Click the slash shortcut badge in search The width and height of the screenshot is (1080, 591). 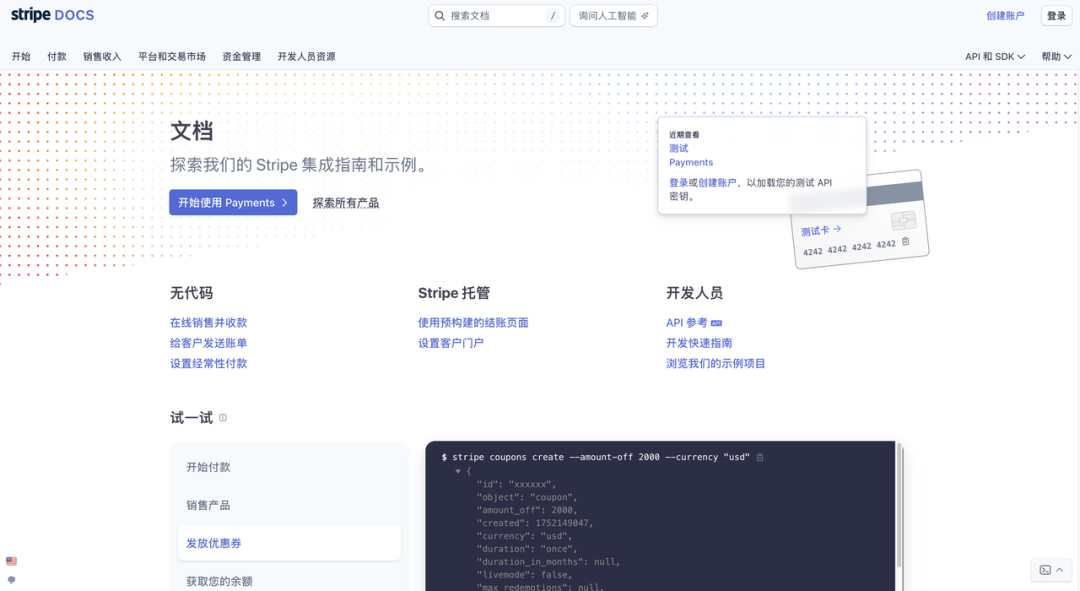[552, 16]
